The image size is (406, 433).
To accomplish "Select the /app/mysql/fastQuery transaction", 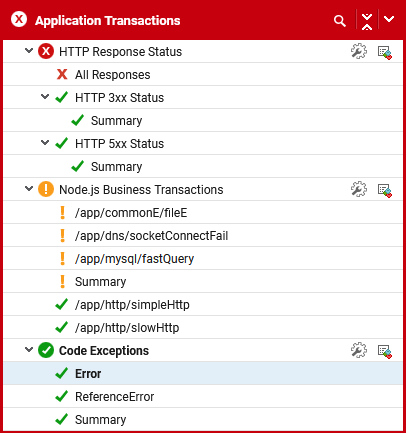I will click(x=203, y=259).
